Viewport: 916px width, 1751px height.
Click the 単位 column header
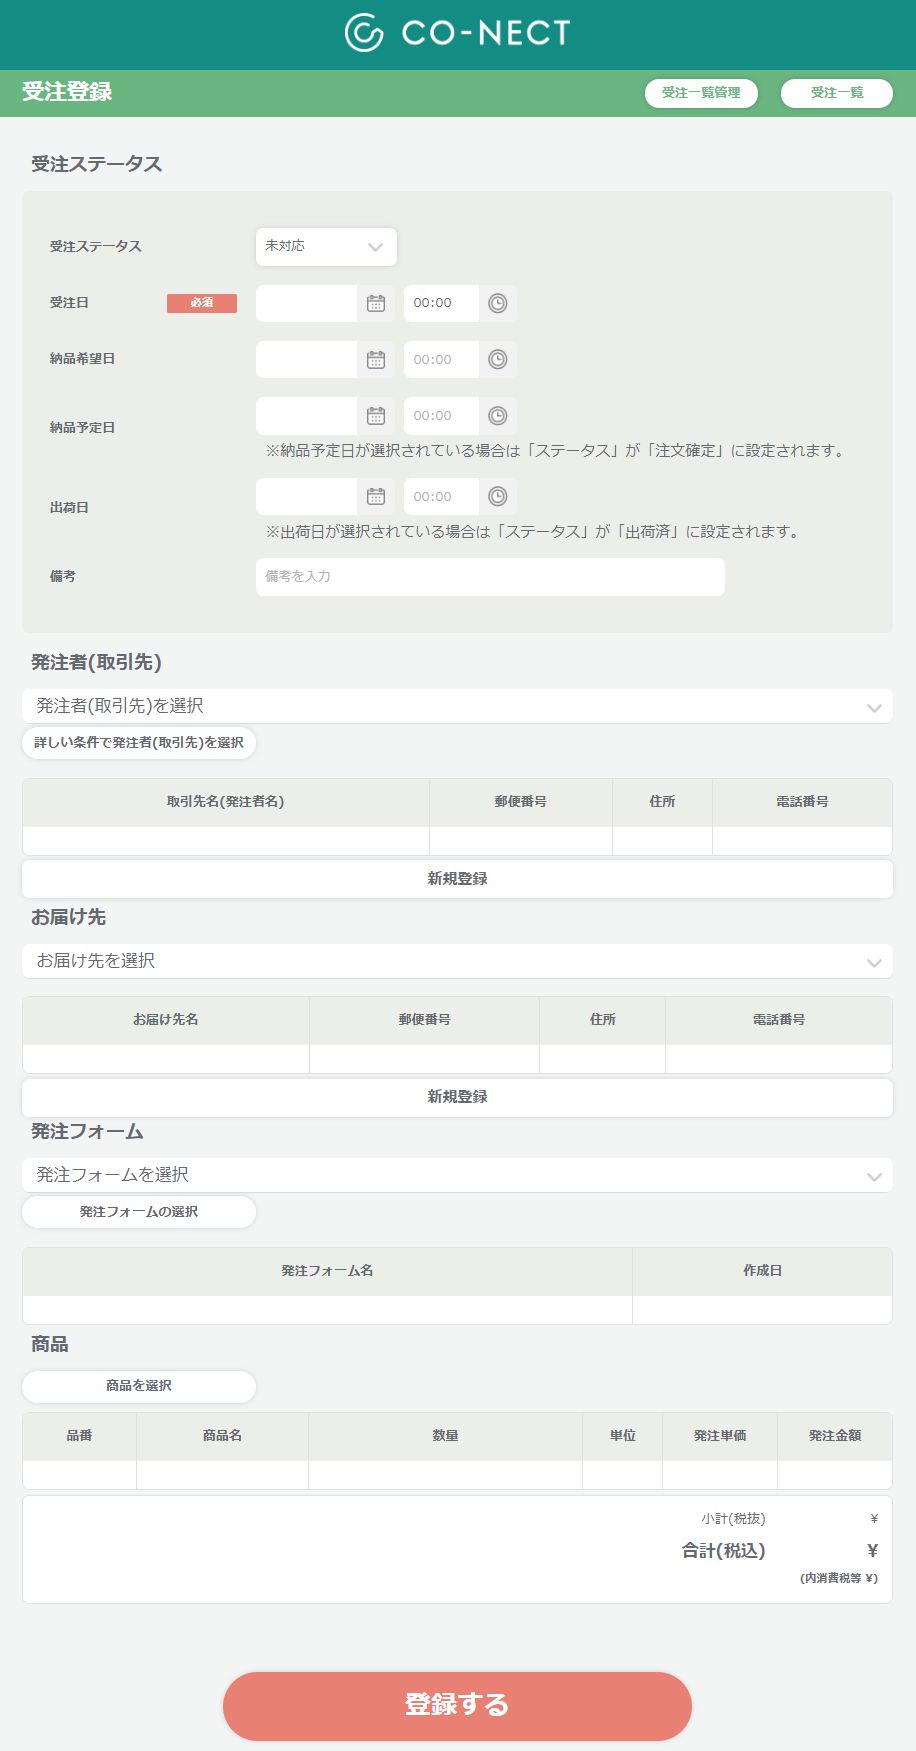623,1436
